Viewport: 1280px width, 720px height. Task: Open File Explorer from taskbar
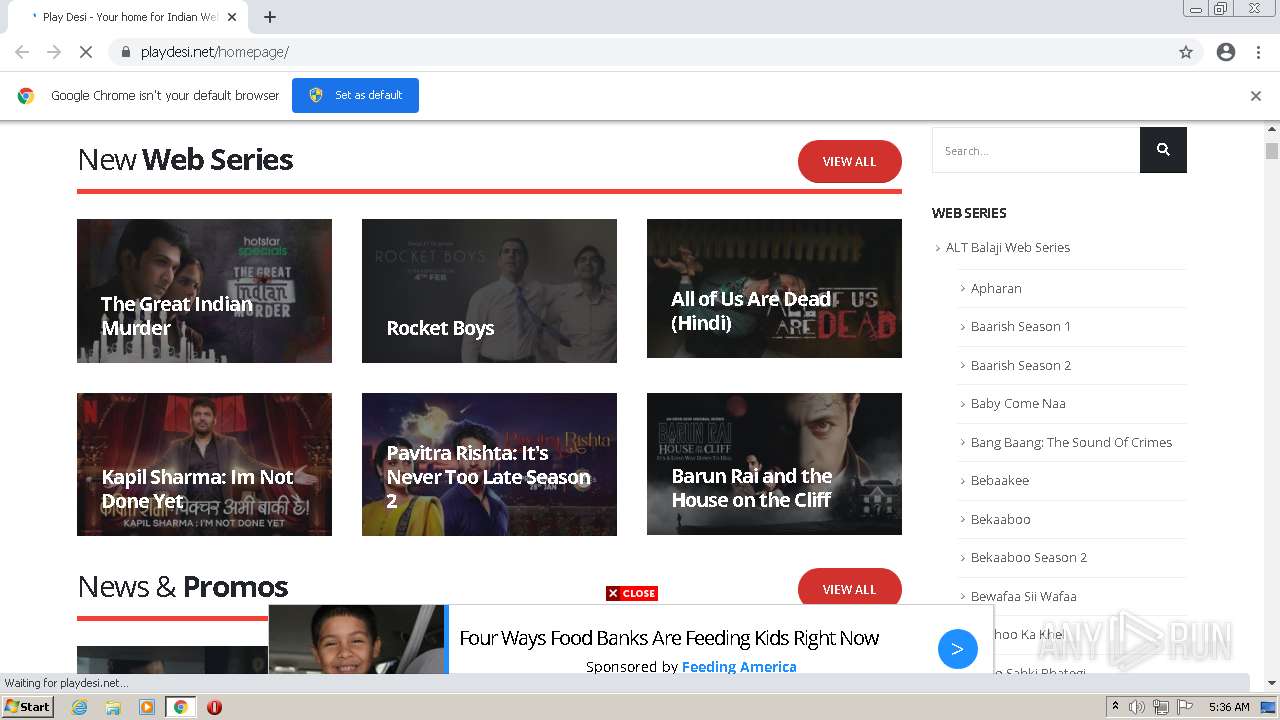pos(113,707)
